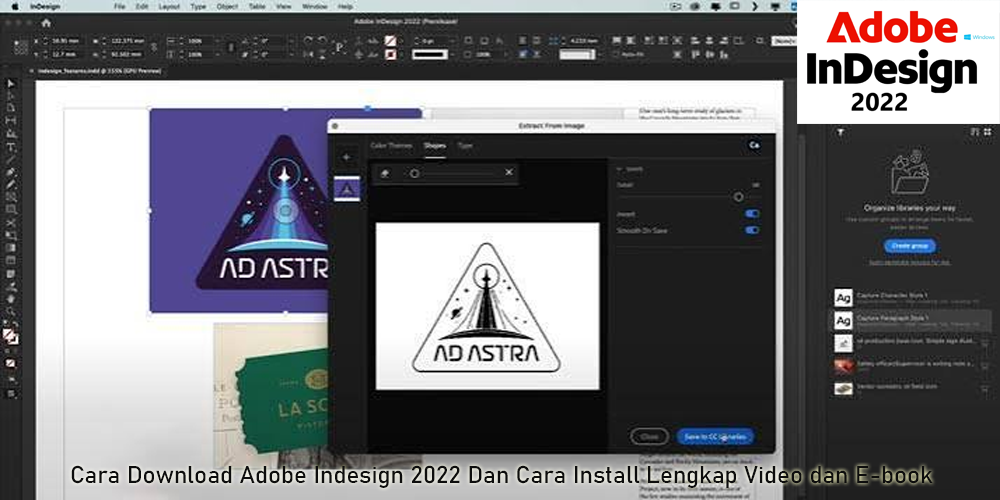The width and height of the screenshot is (1000, 500).
Task: Switch to the Color Themes tab
Action: 391,145
